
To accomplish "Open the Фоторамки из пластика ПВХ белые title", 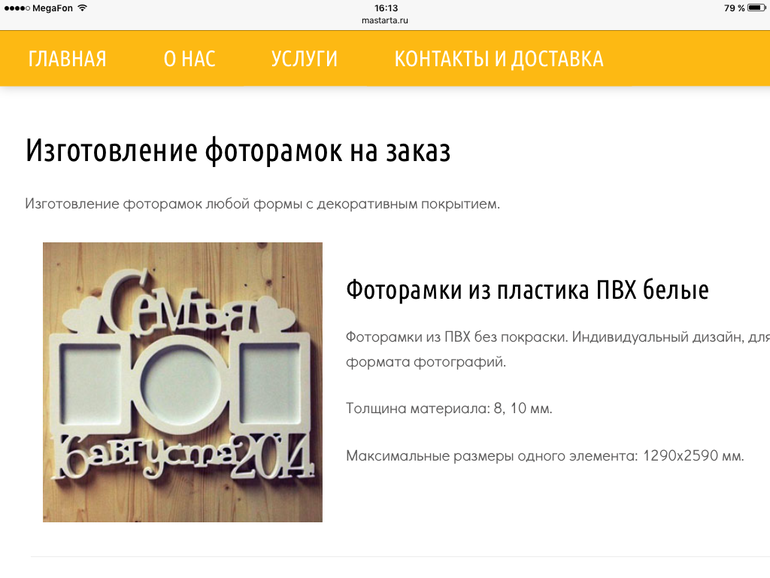I will tap(527, 290).
